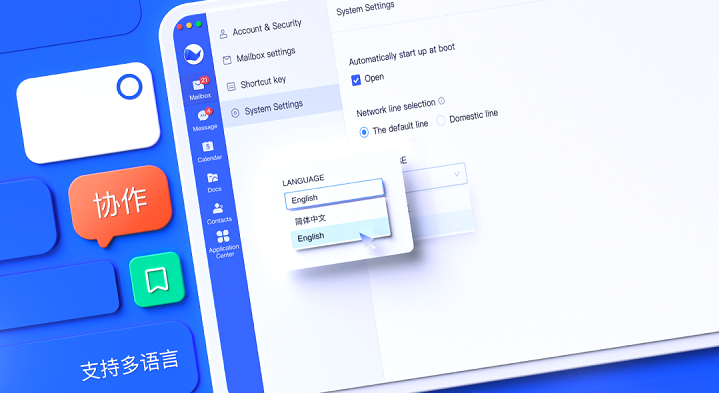The image size is (719, 394).
Task: Click the green bookmark icon tile
Action: [157, 279]
